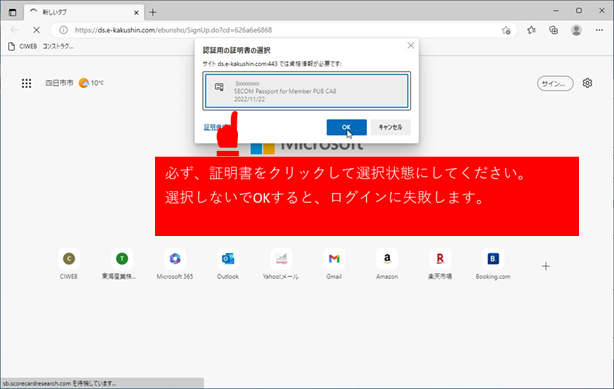Open the Collections icon
This screenshot has height=389, width=614.
pyautogui.click(x=553, y=30)
